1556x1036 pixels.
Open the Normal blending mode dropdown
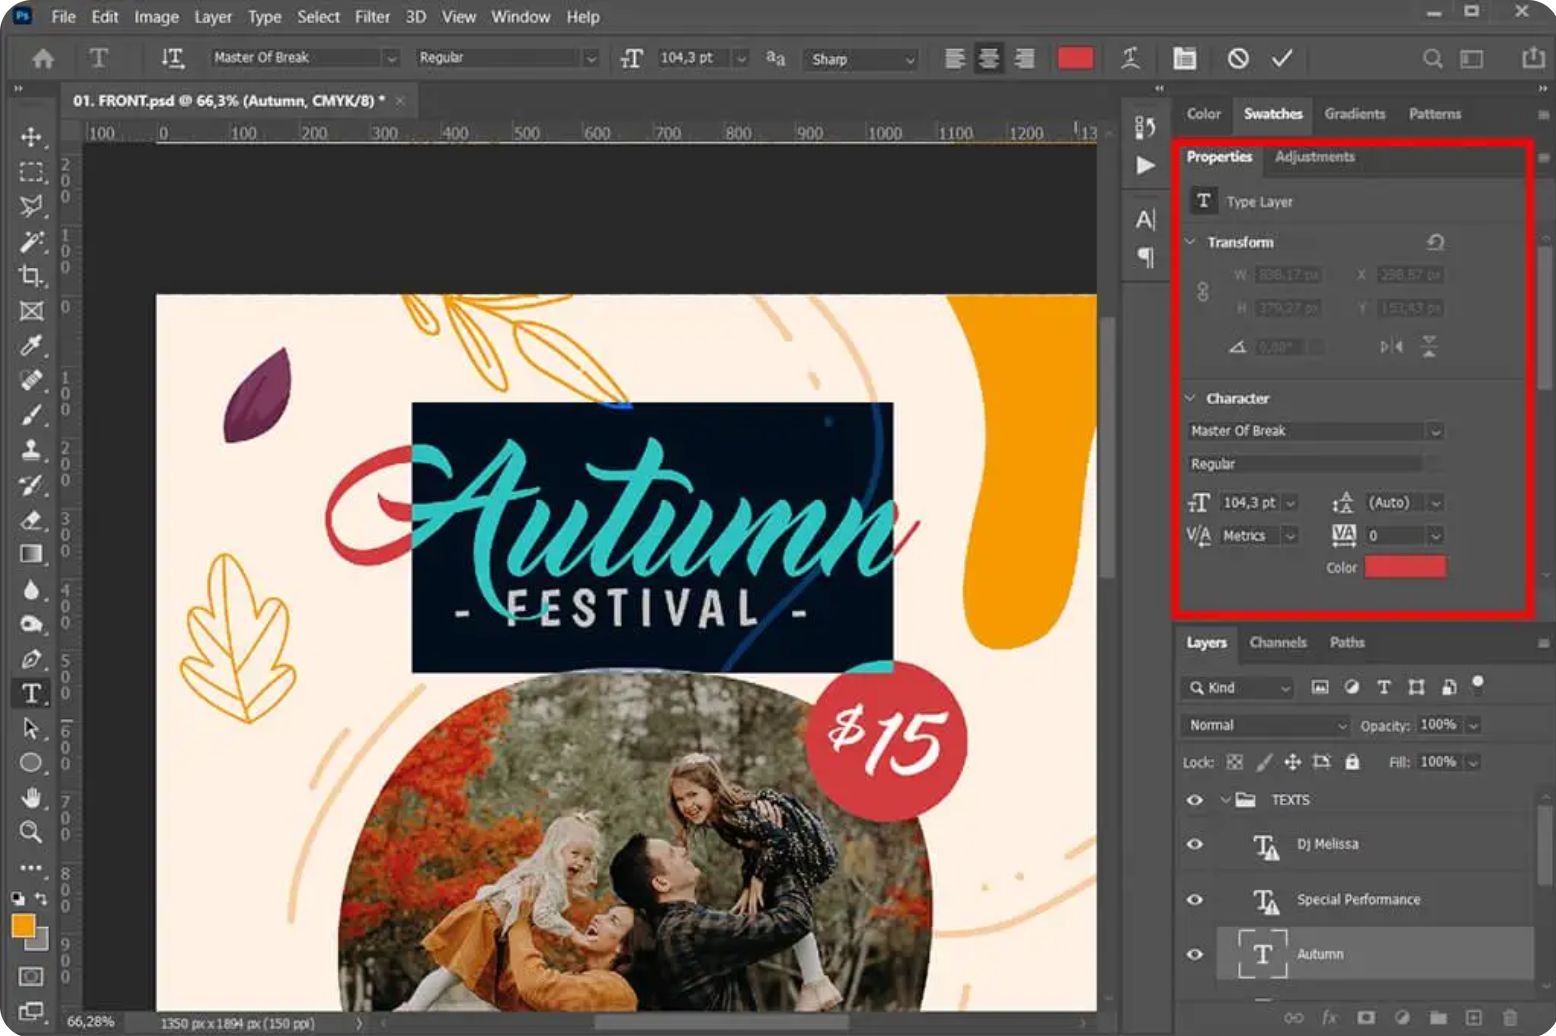click(x=1264, y=725)
